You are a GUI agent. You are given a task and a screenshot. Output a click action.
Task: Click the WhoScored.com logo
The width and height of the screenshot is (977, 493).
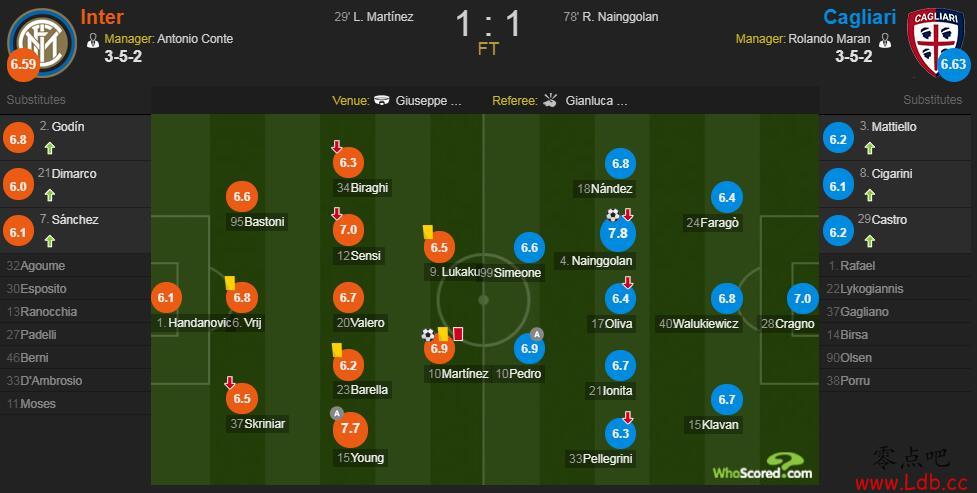click(763, 467)
